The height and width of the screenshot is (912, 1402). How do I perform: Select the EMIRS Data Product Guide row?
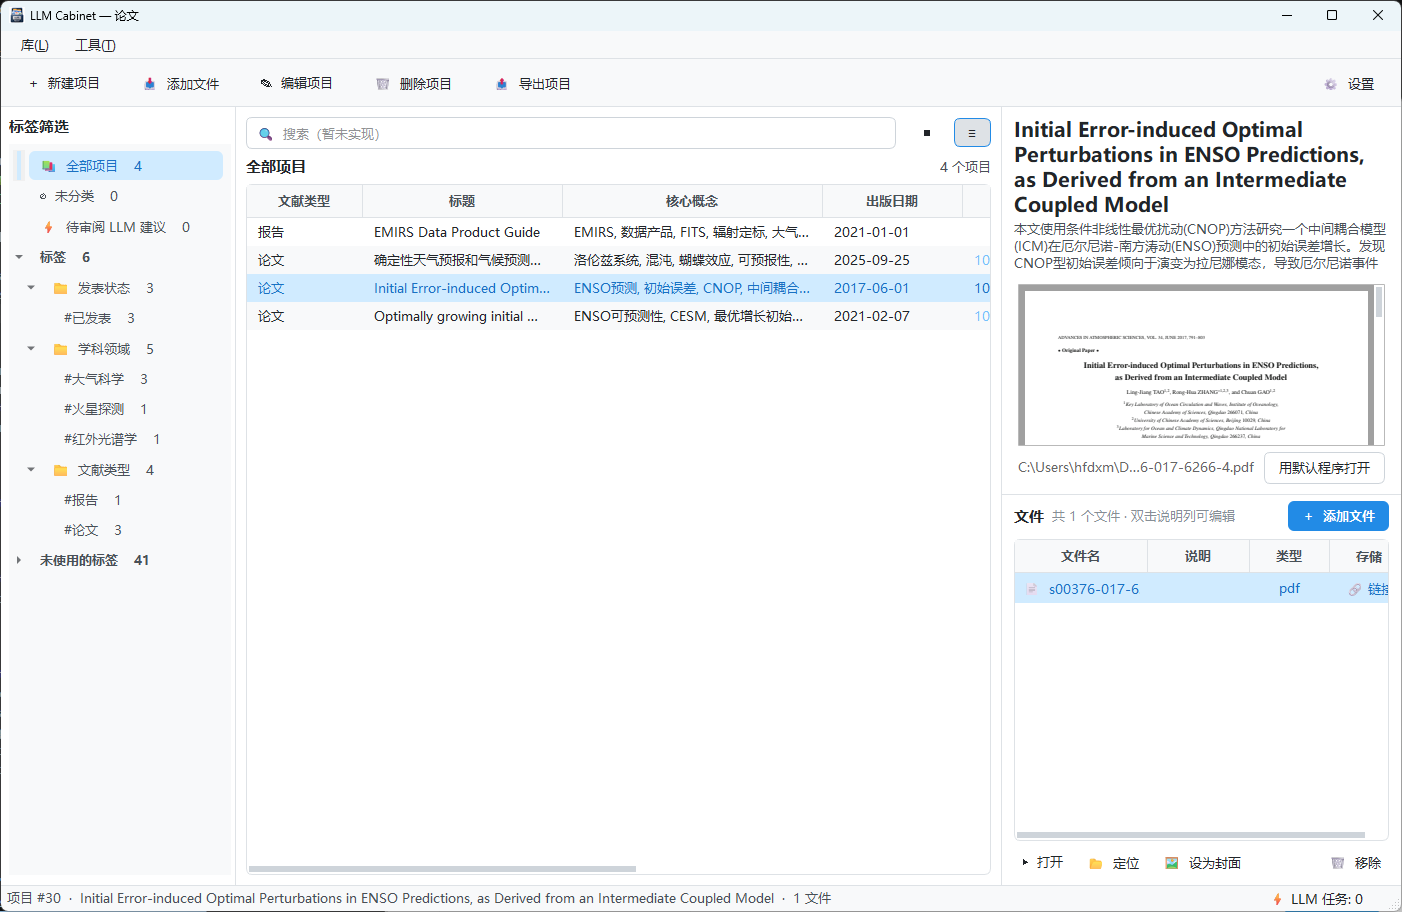[x=618, y=232]
